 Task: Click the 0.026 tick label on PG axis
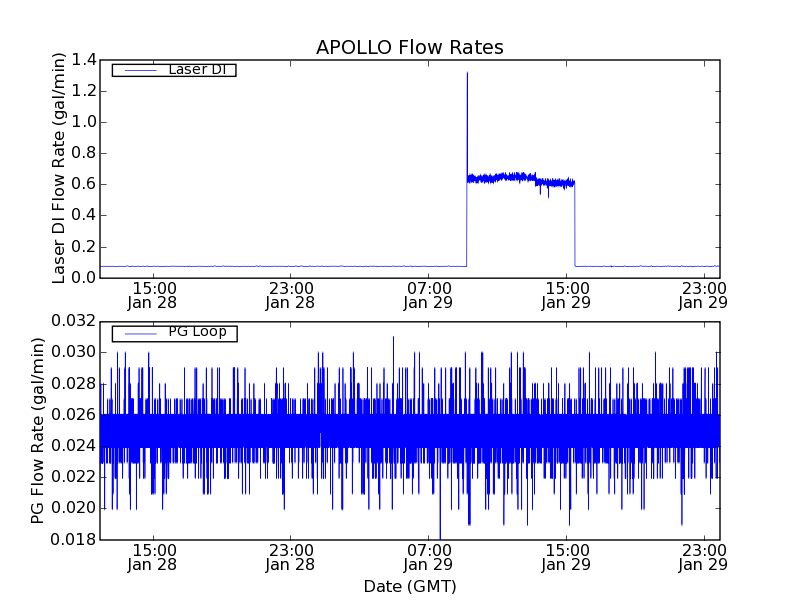coord(73,415)
